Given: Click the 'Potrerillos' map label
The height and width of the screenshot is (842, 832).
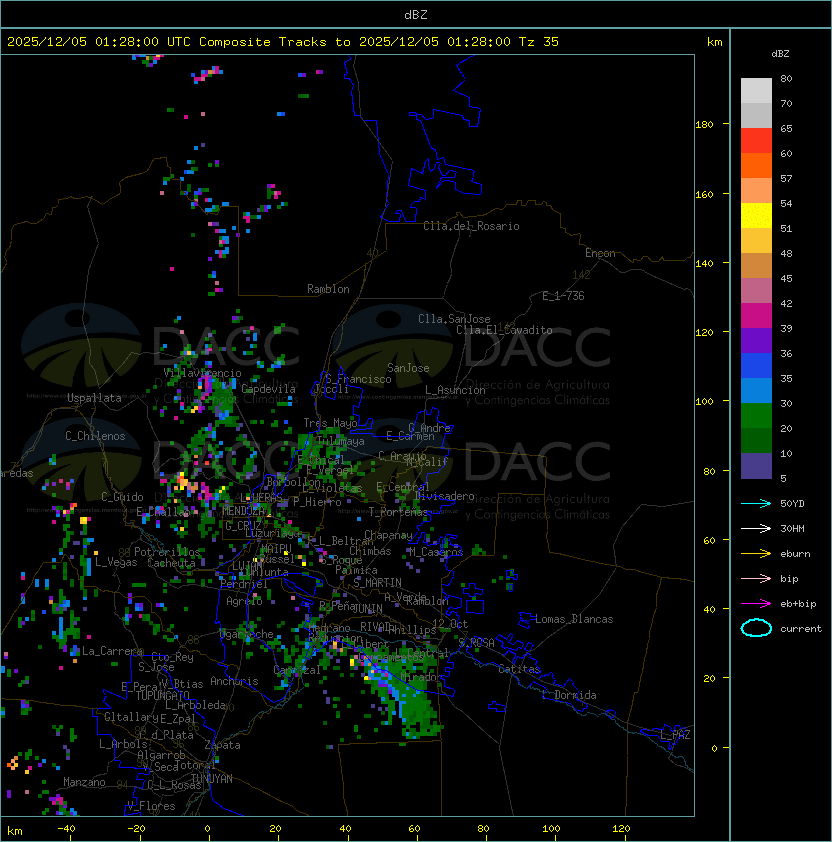Looking at the screenshot, I should pyautogui.click(x=167, y=552).
